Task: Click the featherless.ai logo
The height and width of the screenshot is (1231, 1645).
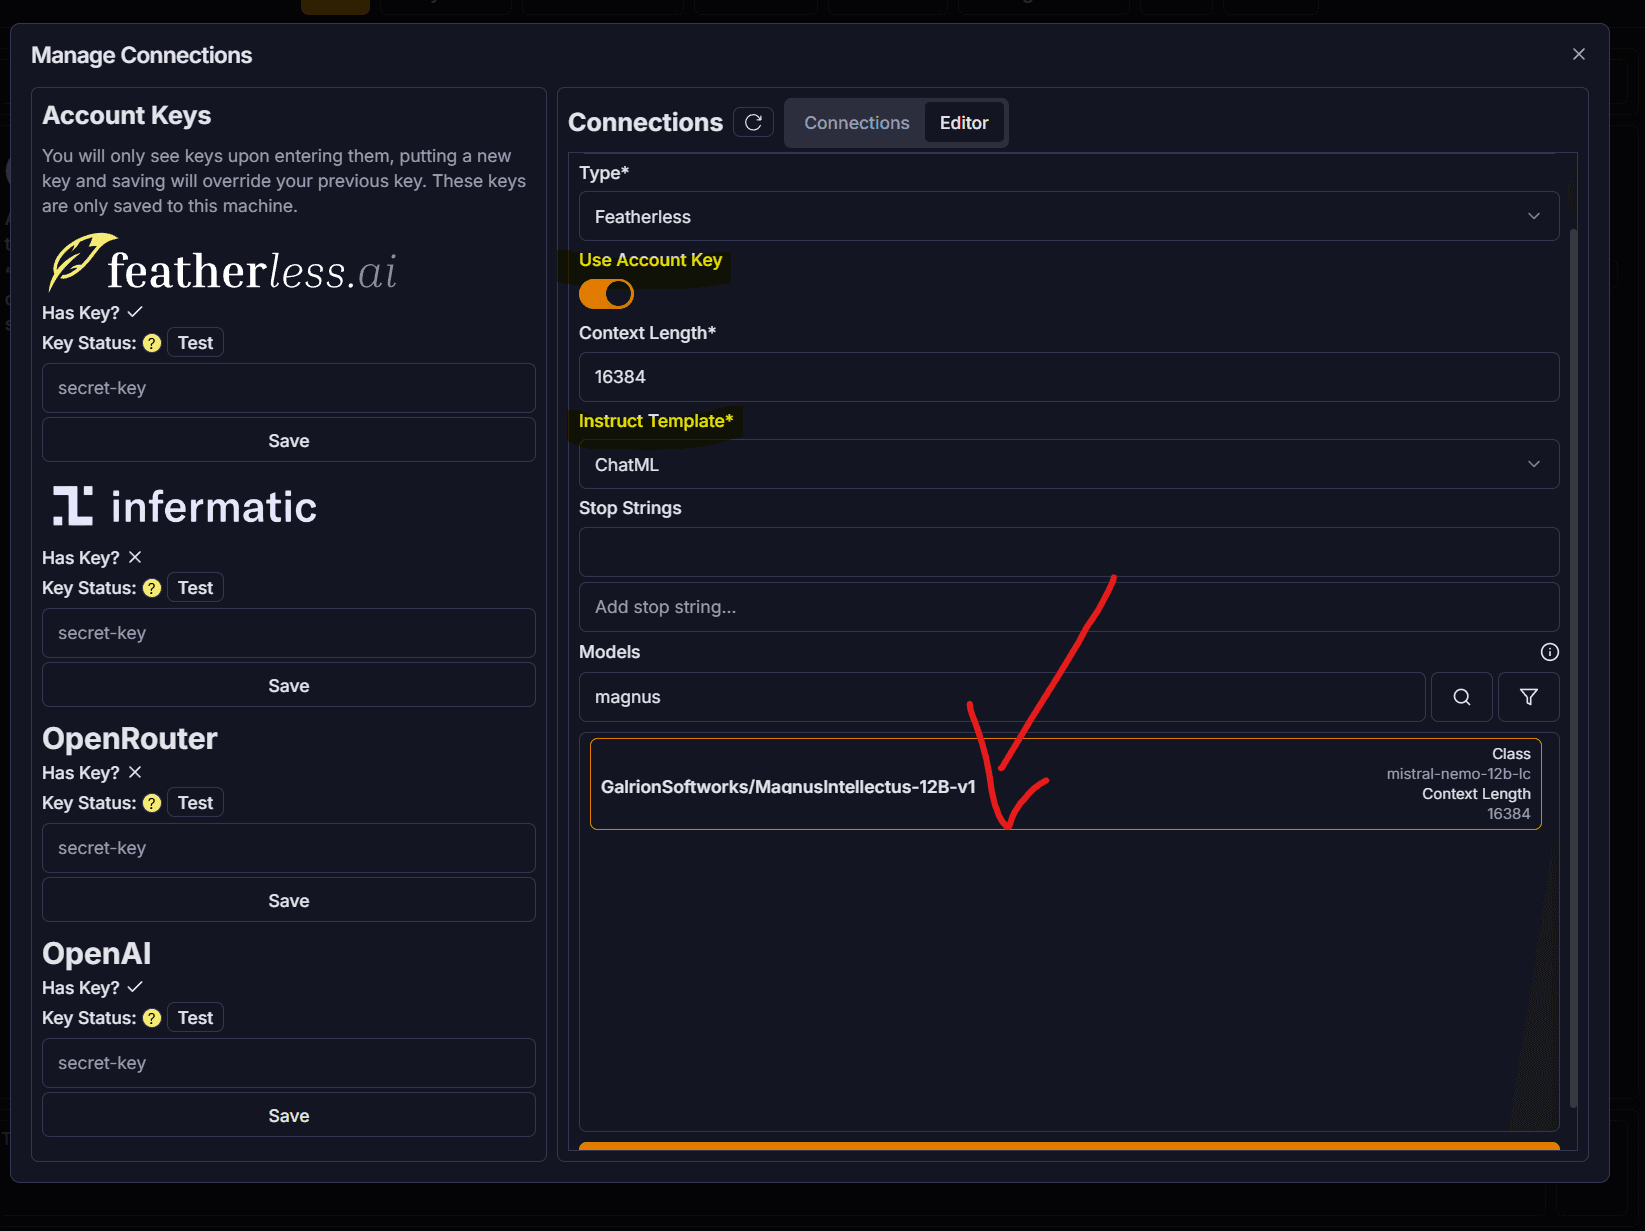Action: pos(222,264)
